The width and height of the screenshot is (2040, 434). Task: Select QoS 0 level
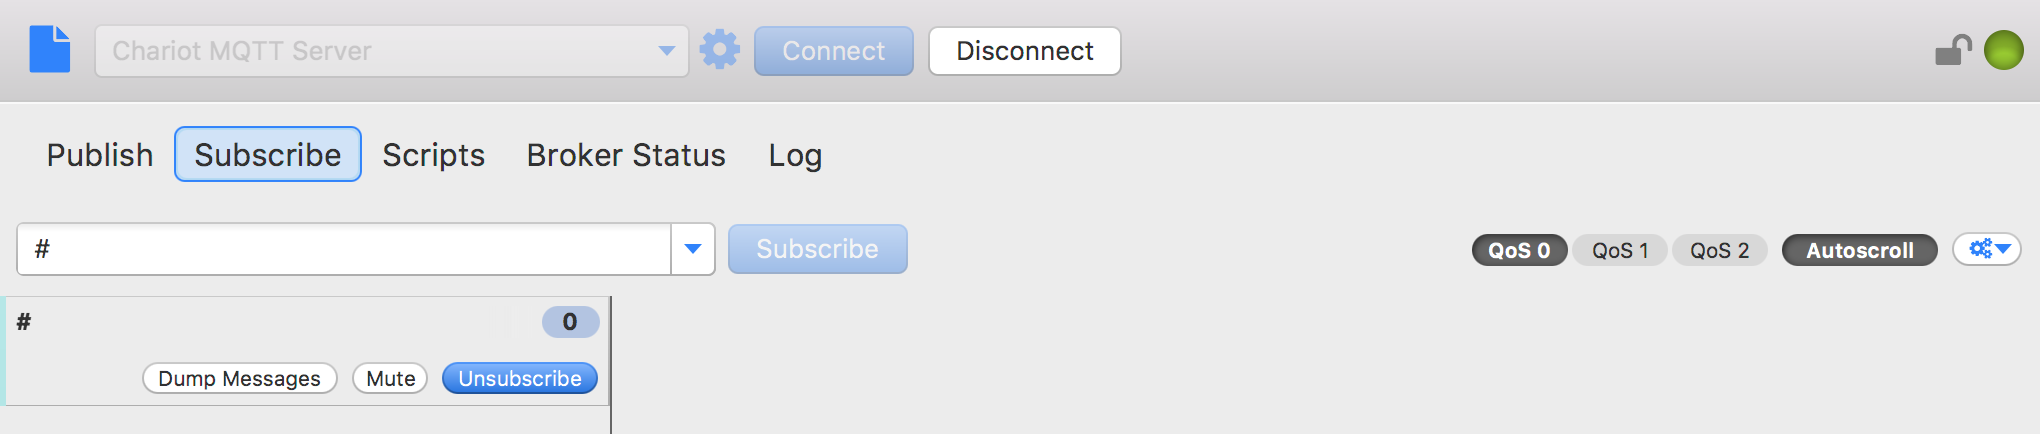[1519, 250]
